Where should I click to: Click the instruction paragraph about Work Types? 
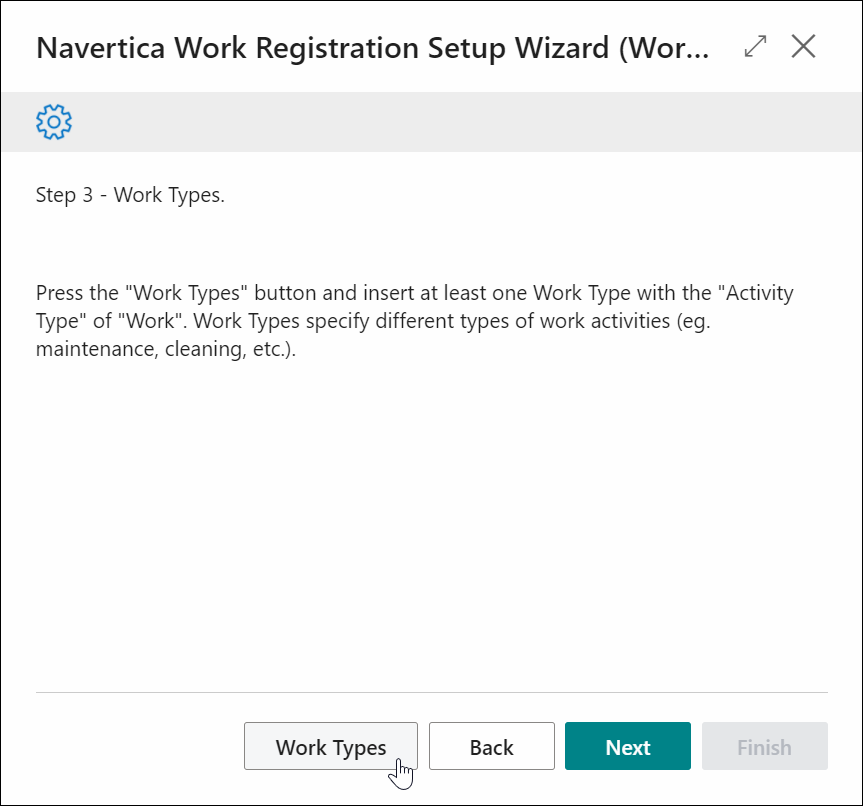point(414,321)
